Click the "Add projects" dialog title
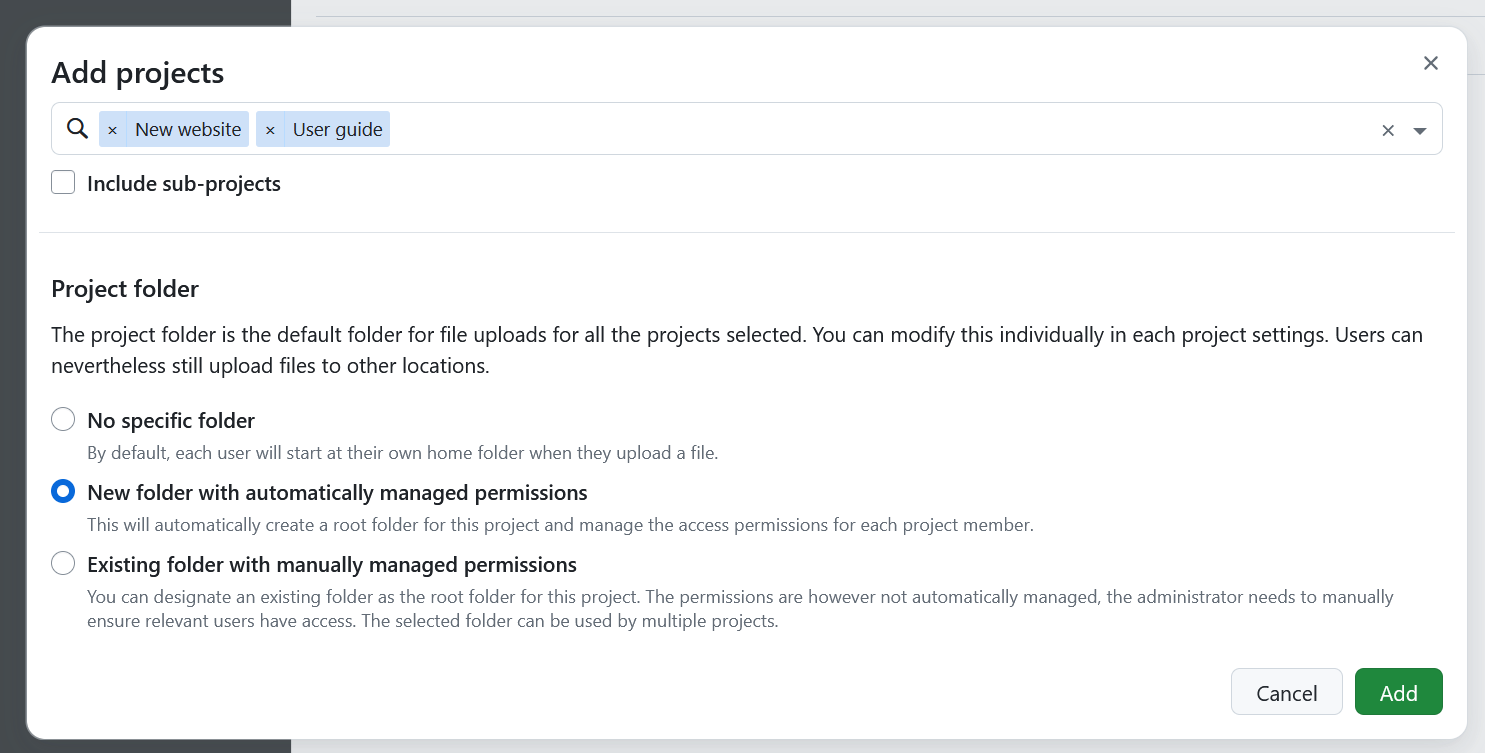Image resolution: width=1485 pixels, height=753 pixels. 137,72
